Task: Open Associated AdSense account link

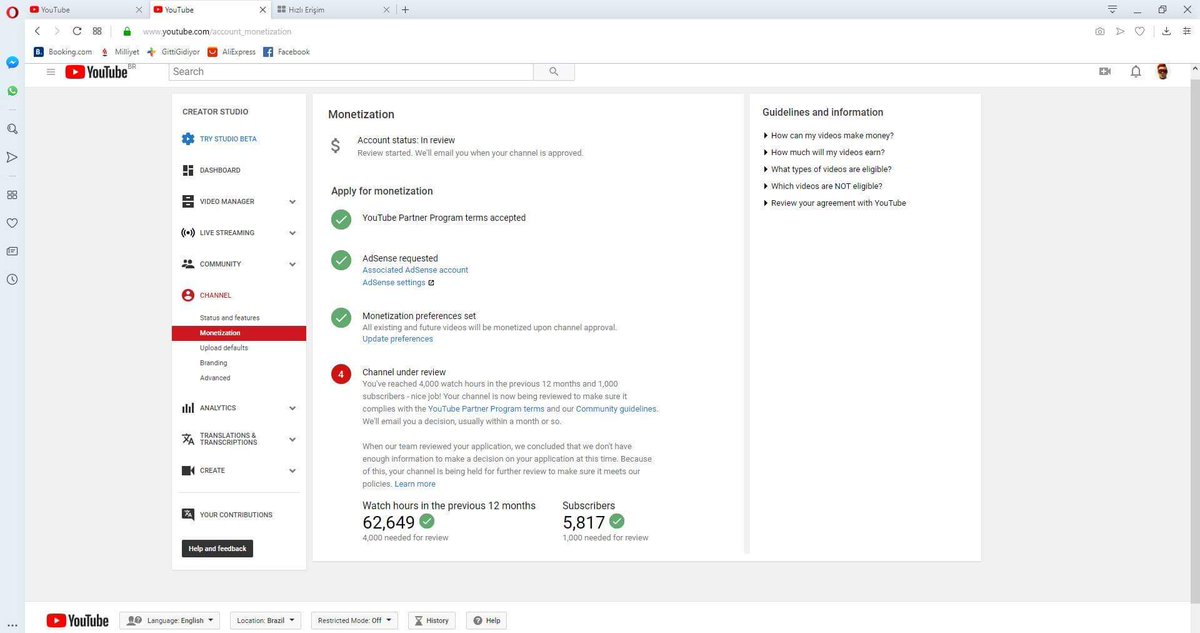Action: pyautogui.click(x=415, y=270)
